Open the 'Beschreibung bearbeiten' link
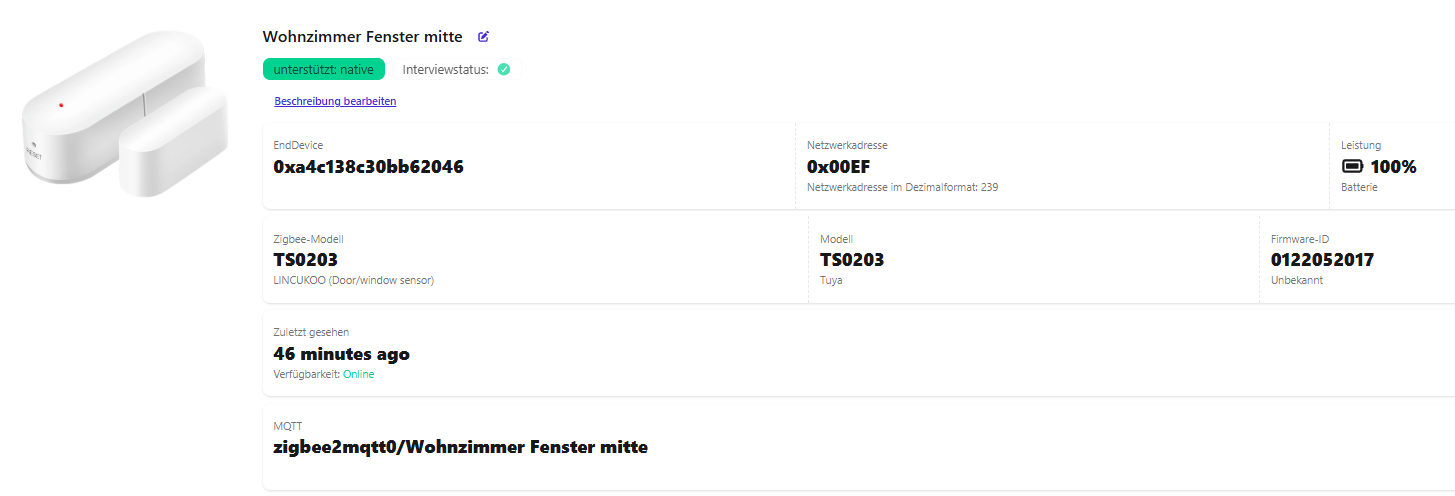Screen dimensions: 1455x496 (x=335, y=101)
